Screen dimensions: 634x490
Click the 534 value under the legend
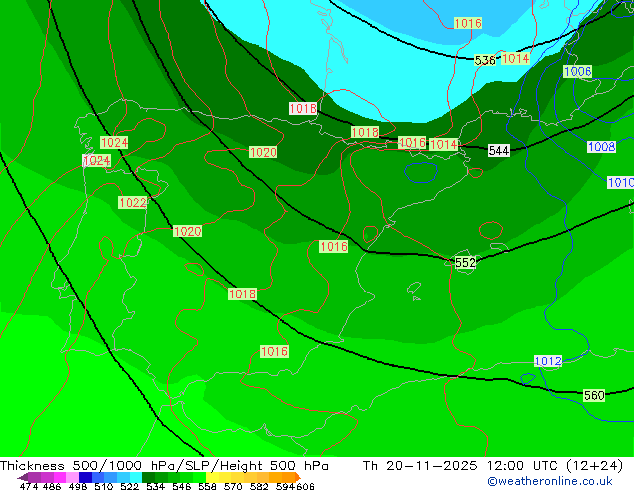[155, 486]
